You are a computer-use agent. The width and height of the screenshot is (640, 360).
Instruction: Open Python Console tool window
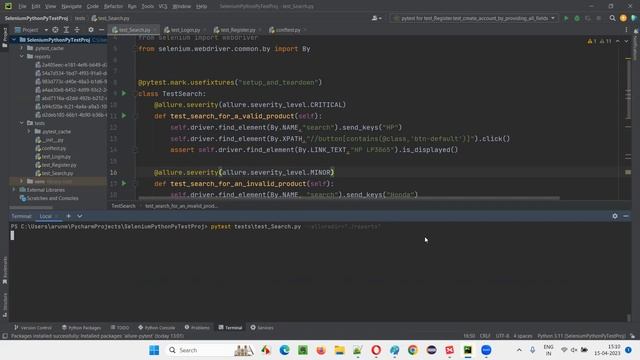tap(156, 327)
